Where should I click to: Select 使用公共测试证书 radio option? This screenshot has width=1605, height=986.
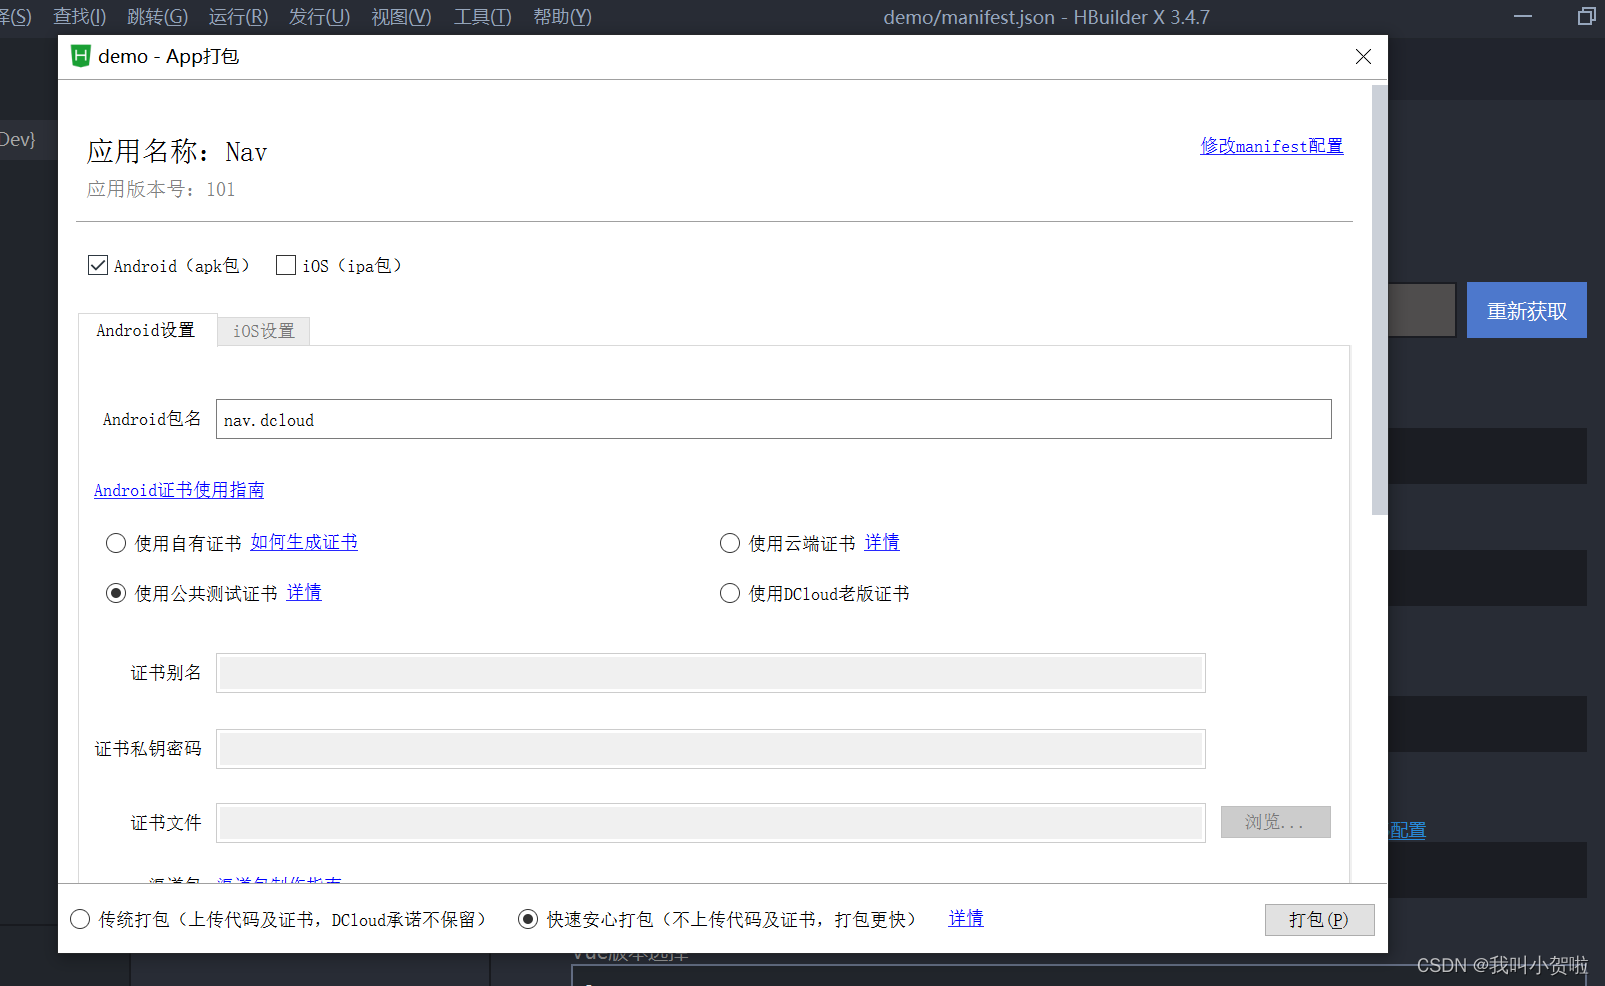[116, 593]
